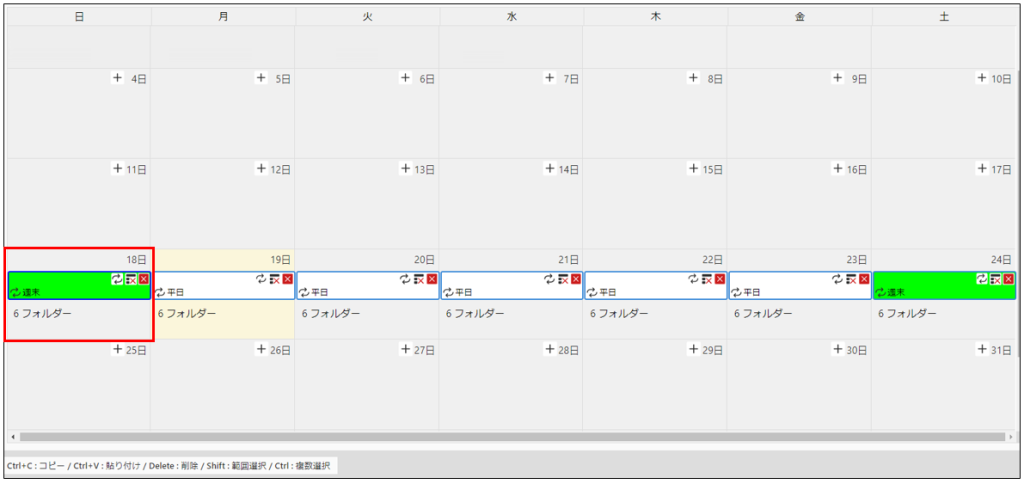The image size is (1024, 484).
Task: Click the horizontal scrollbar track
Action: click(x=512, y=436)
